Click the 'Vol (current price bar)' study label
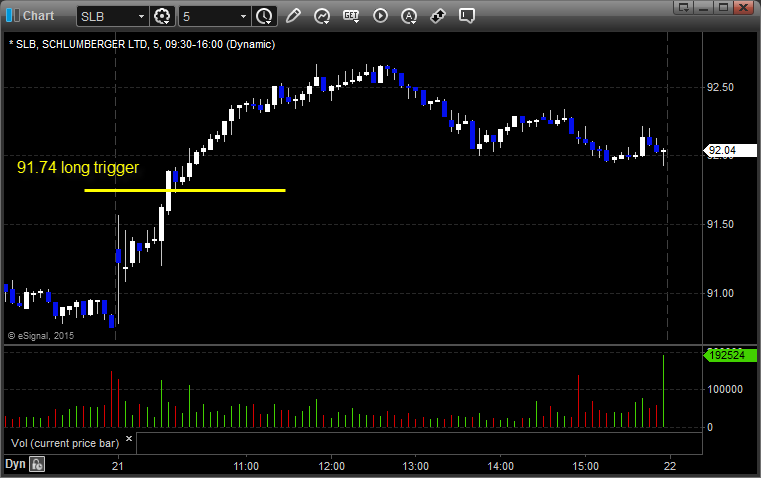The width and height of the screenshot is (761, 478). tap(65, 443)
